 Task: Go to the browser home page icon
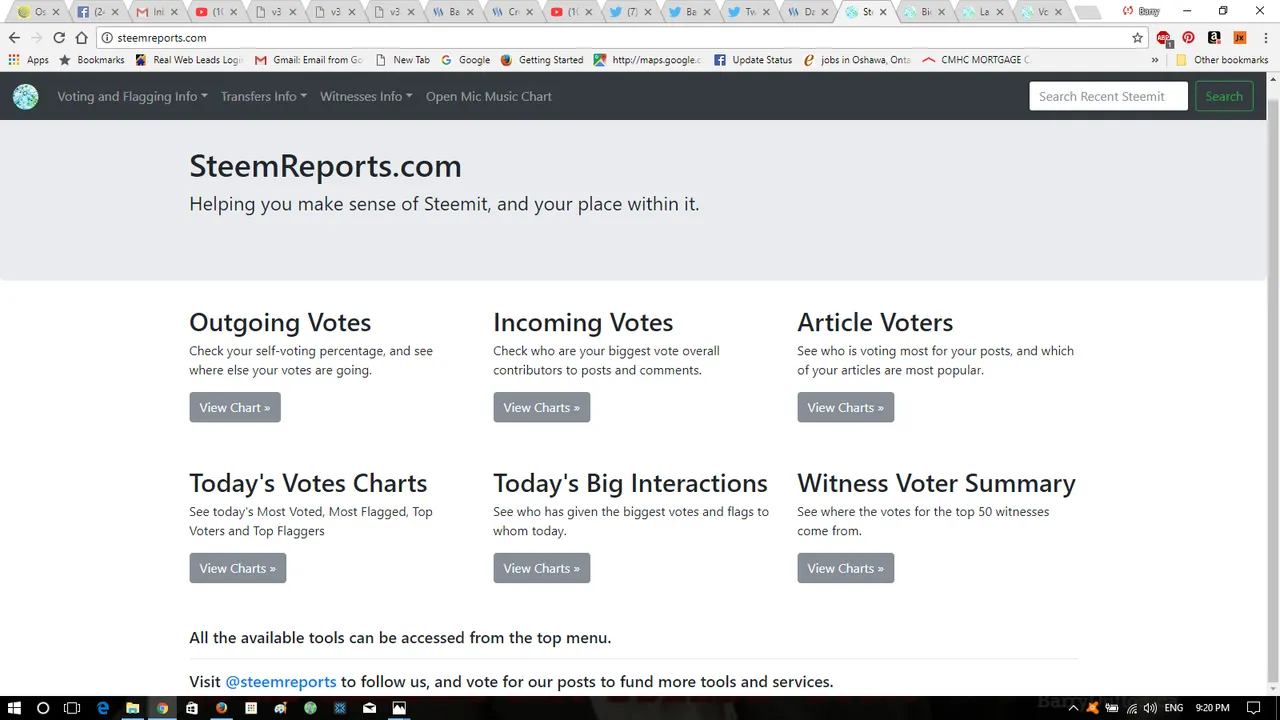tap(82, 38)
